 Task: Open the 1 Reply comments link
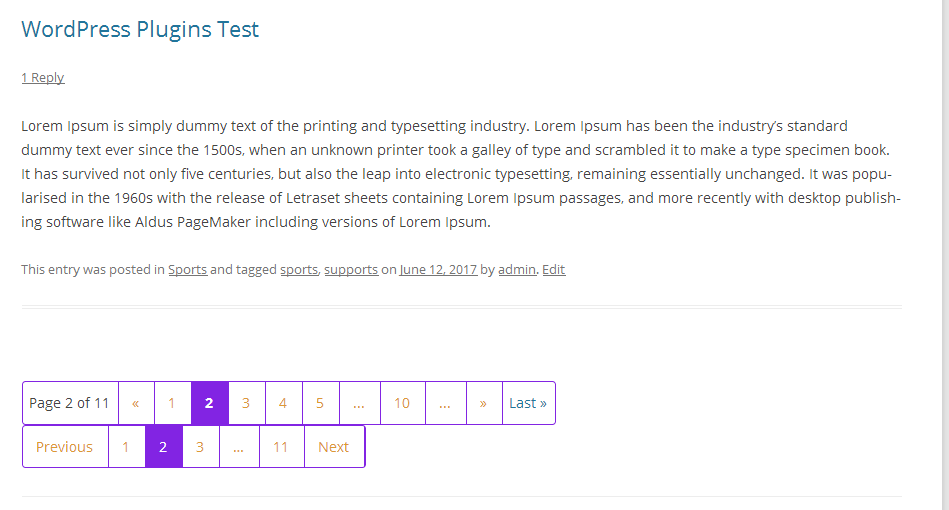(43, 78)
